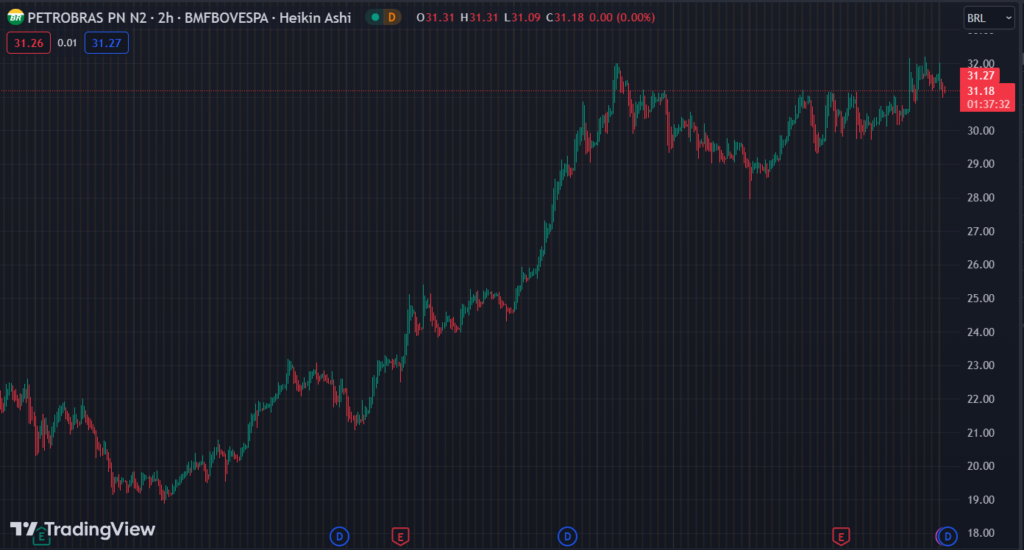This screenshot has width=1024, height=550.
Task: Click the orange delayed-data D indicator
Action: 392,18
